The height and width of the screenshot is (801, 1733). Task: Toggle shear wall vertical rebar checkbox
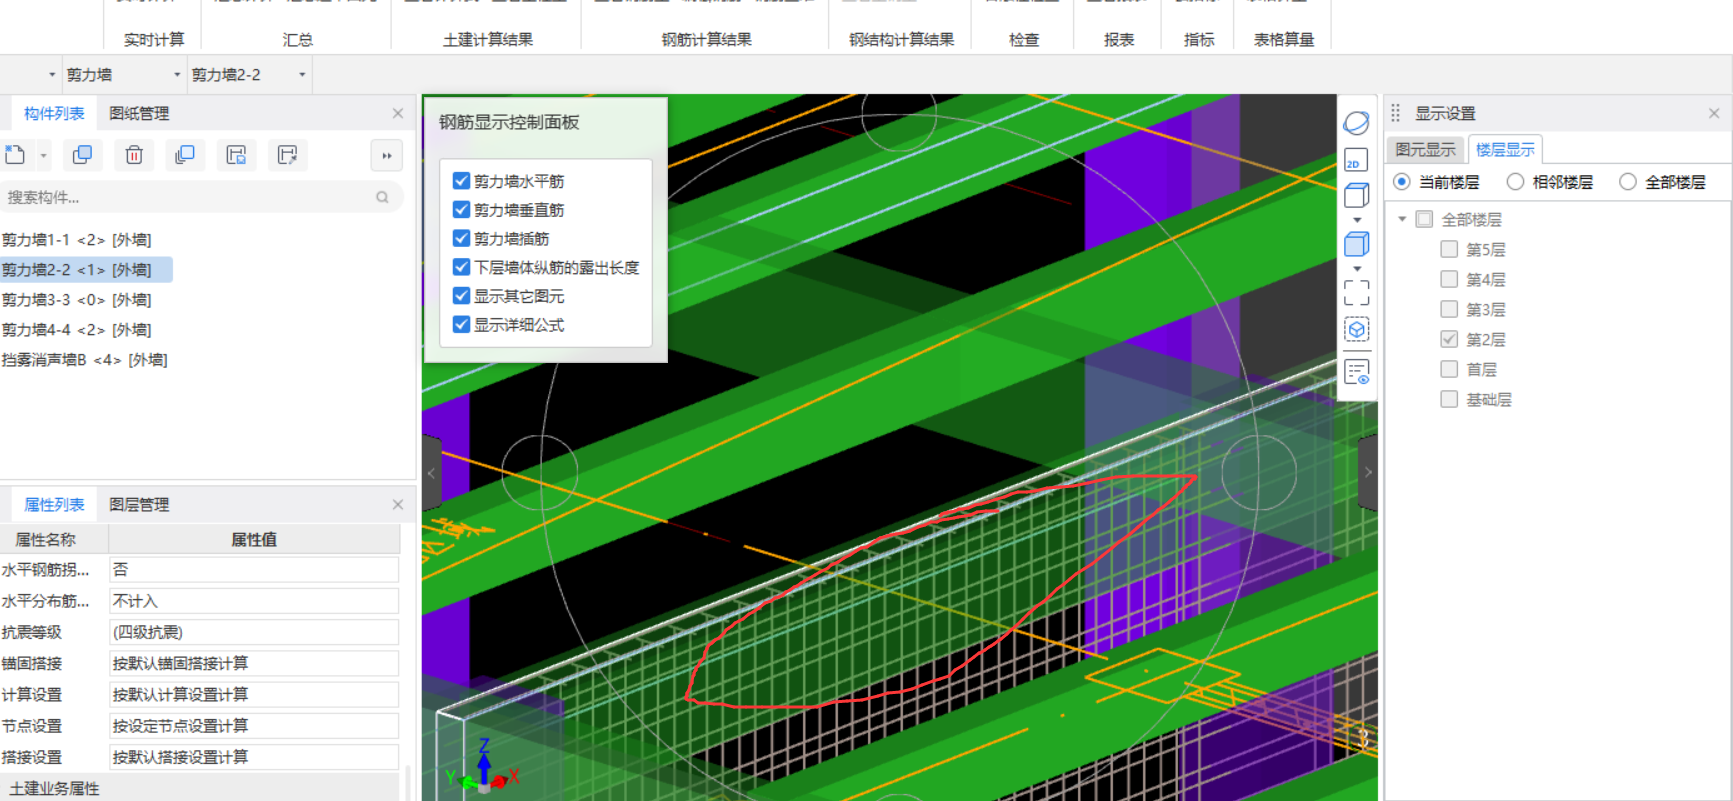tap(461, 210)
